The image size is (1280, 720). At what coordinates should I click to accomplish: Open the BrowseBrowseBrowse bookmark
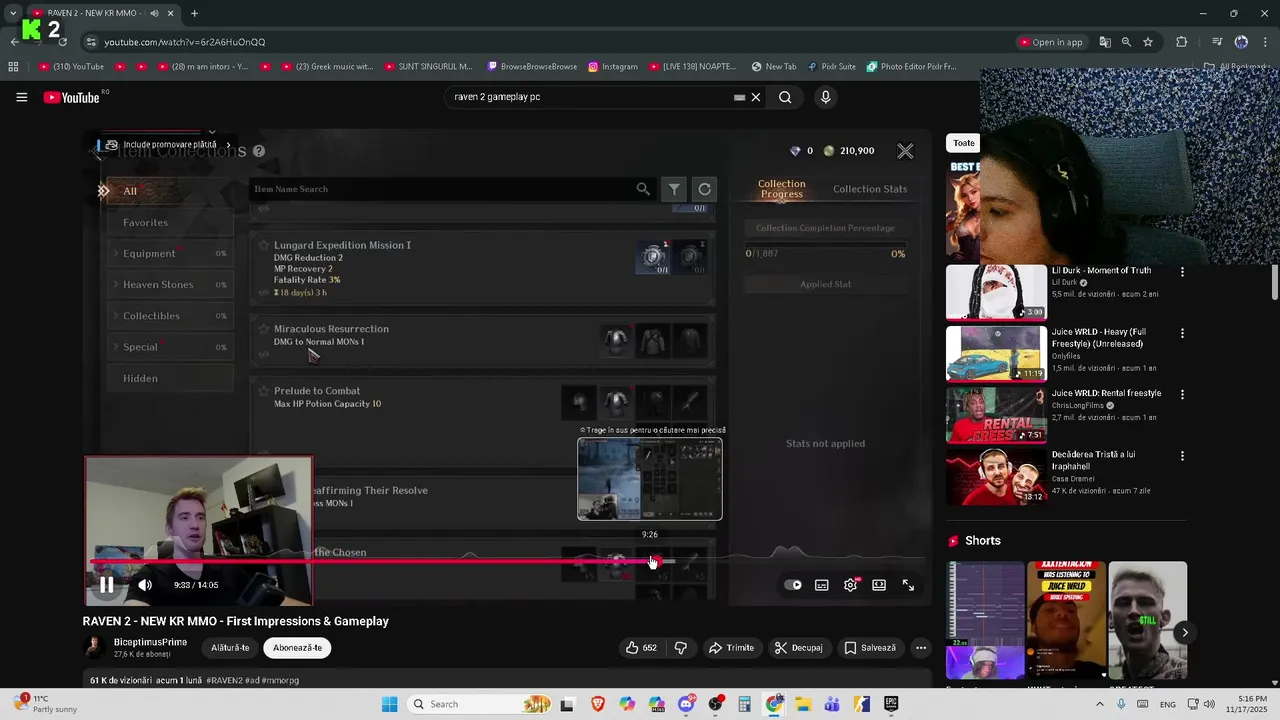click(x=532, y=67)
